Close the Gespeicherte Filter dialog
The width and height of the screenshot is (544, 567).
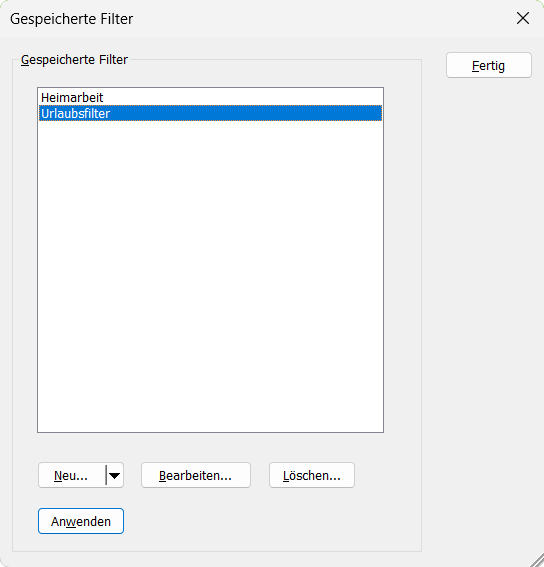[523, 18]
